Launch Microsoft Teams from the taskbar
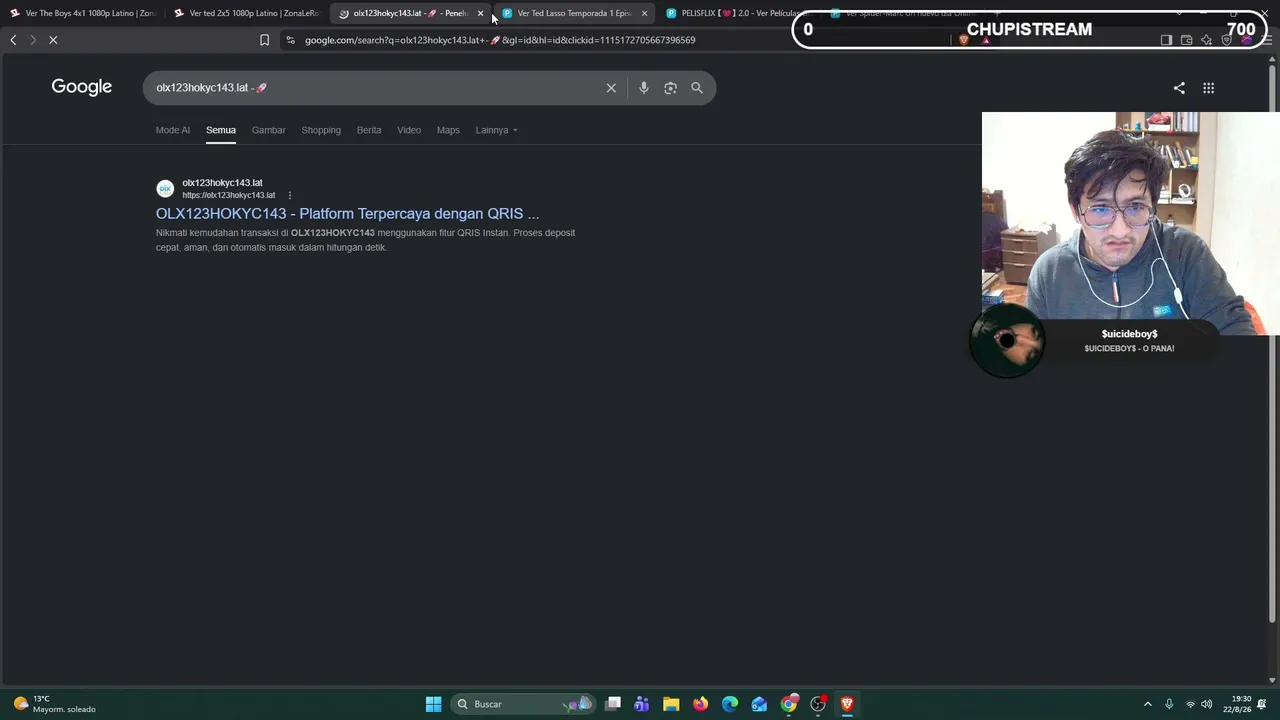Image resolution: width=1280 pixels, height=720 pixels. tap(642, 704)
